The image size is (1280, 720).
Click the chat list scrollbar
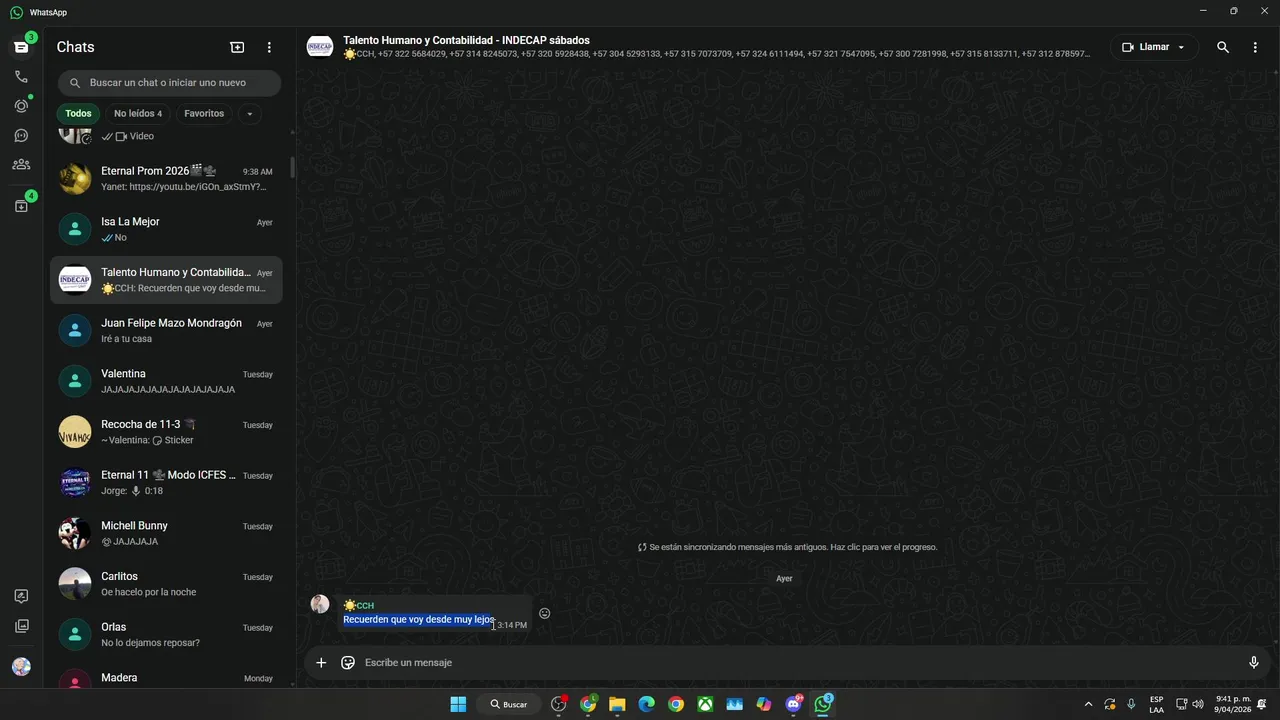pyautogui.click(x=292, y=167)
